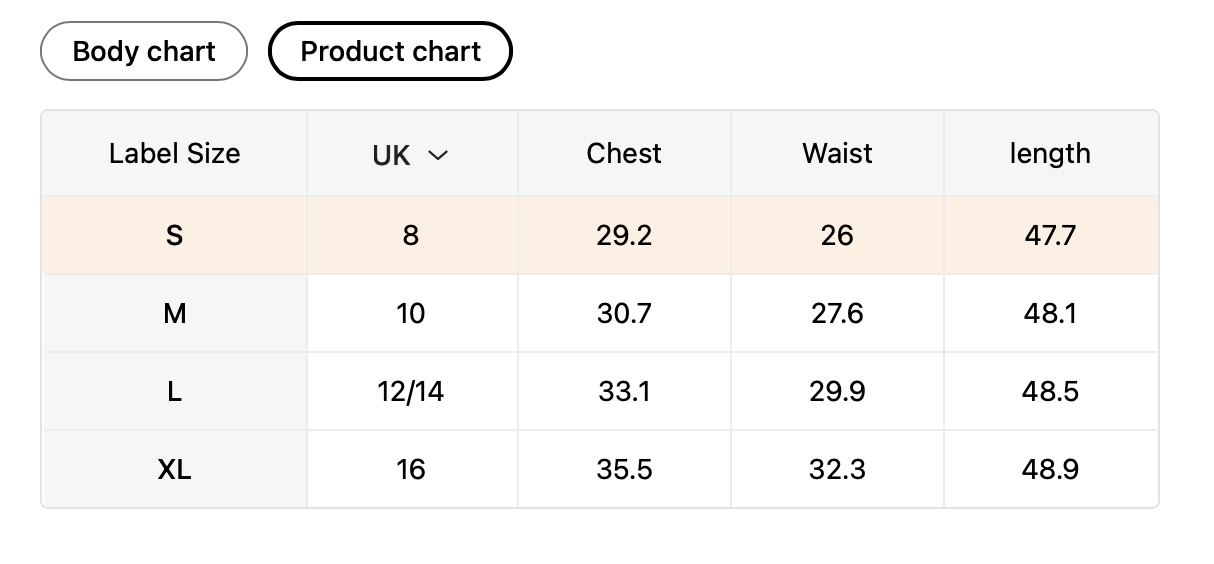
Task: Click the Chest column header
Action: (x=624, y=154)
